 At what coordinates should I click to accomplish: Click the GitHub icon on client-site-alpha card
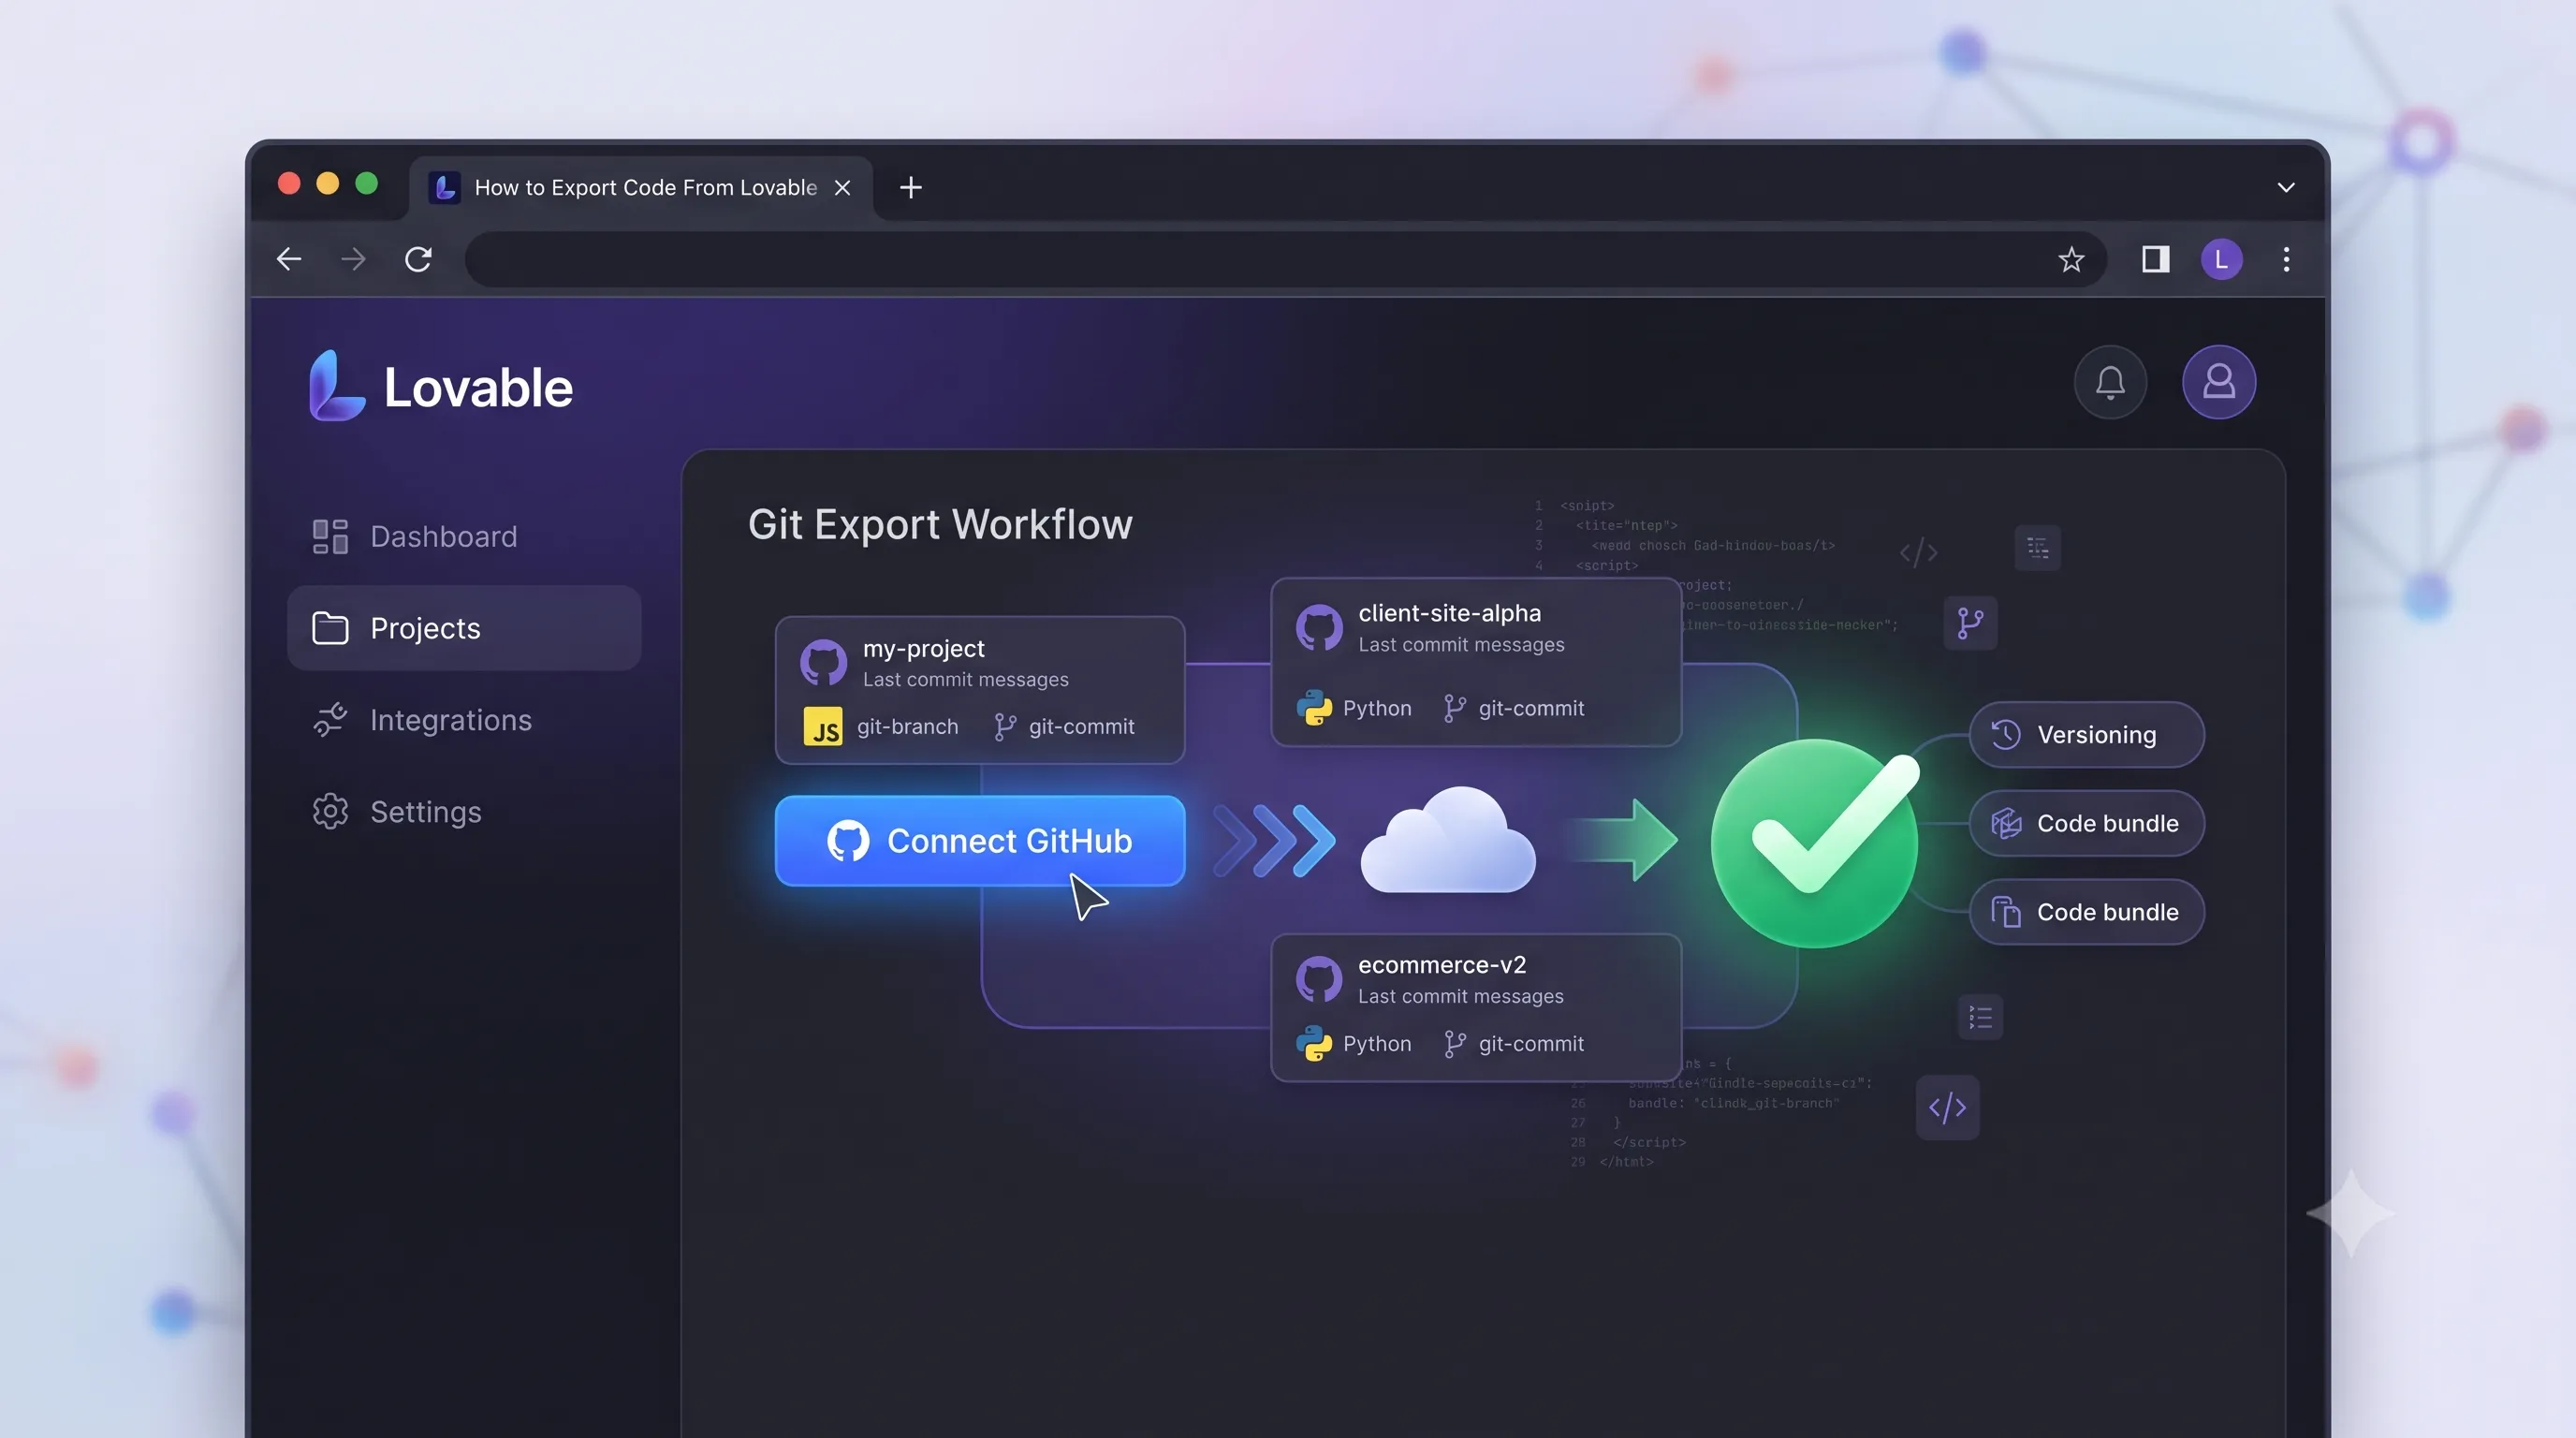[1319, 627]
